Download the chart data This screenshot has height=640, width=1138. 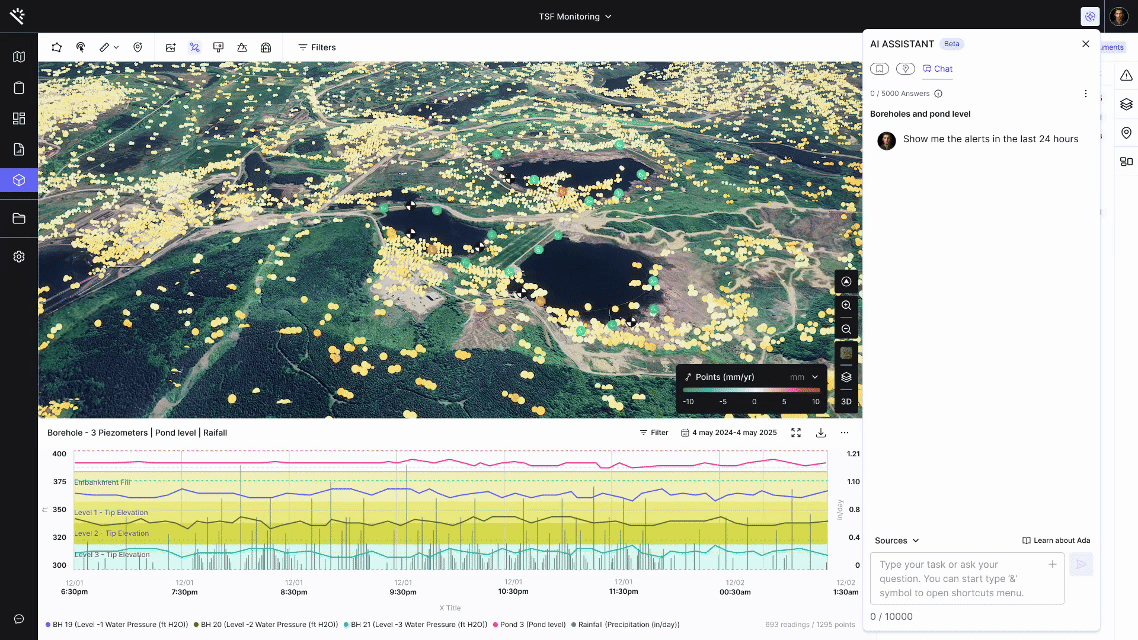tap(821, 432)
